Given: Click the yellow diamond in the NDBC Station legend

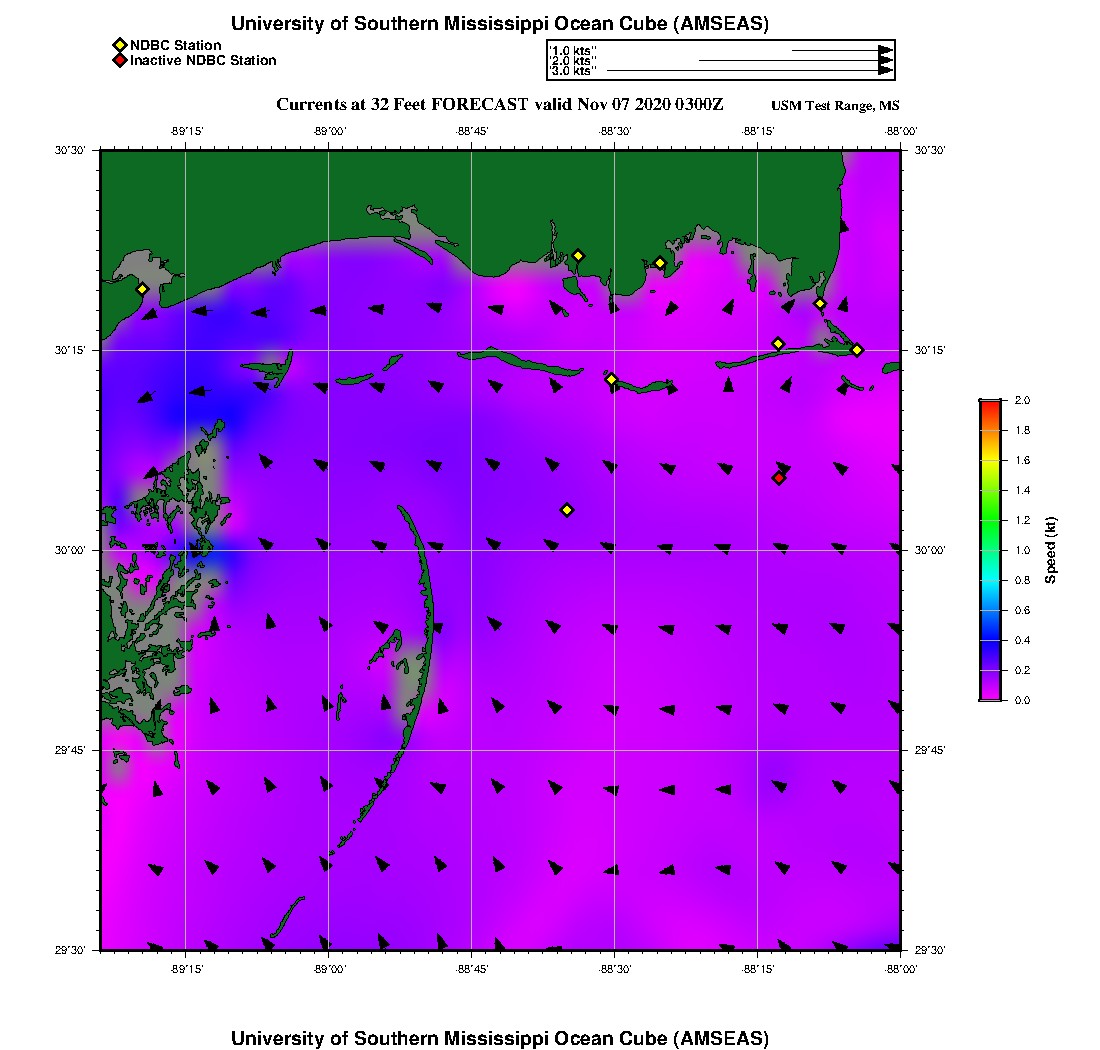Looking at the screenshot, I should pyautogui.click(x=119, y=45).
